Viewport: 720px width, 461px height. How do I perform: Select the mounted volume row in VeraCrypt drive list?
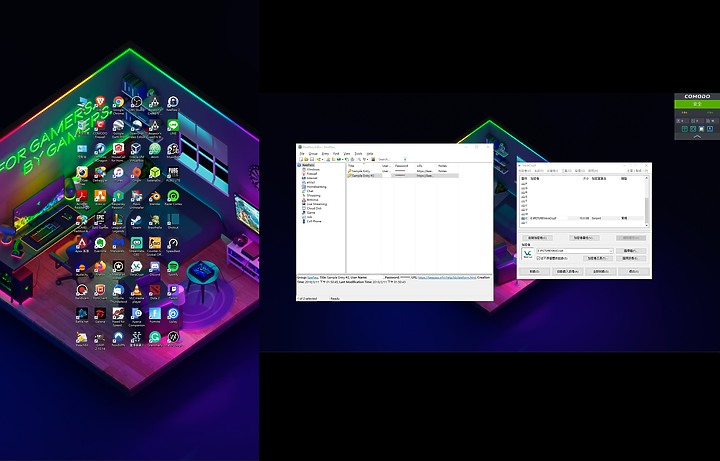point(582,219)
